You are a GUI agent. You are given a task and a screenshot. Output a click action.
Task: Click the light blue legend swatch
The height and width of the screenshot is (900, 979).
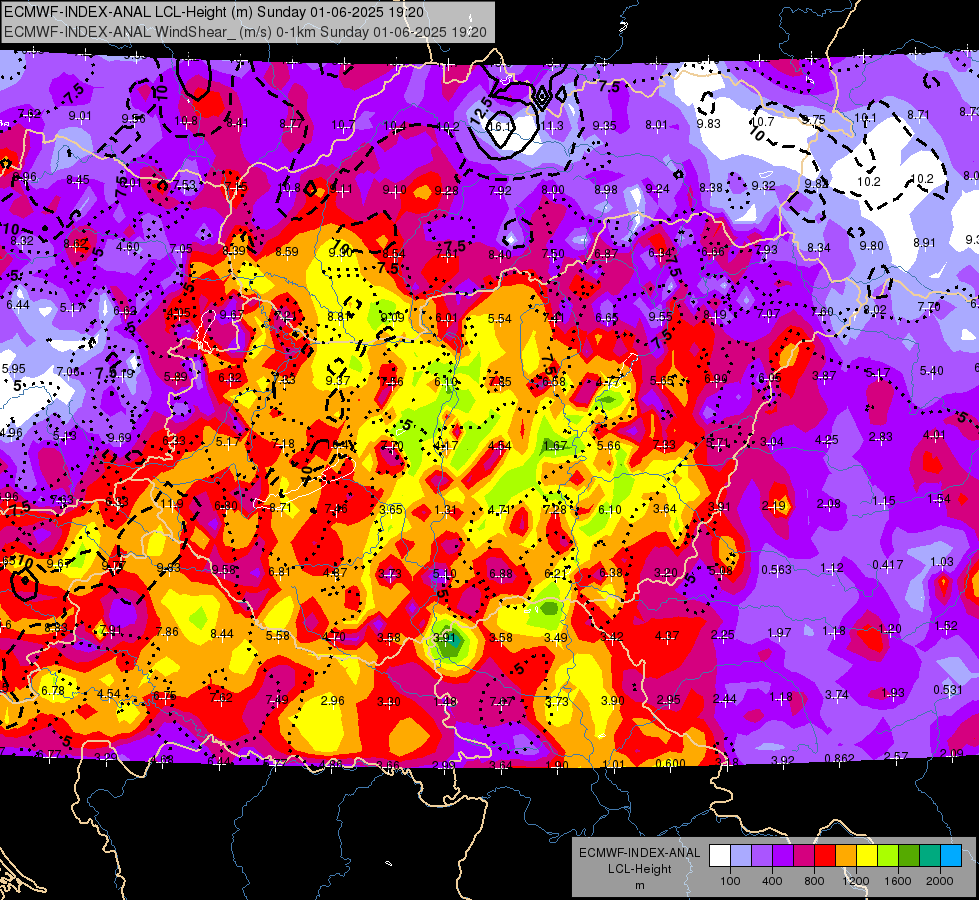741,856
